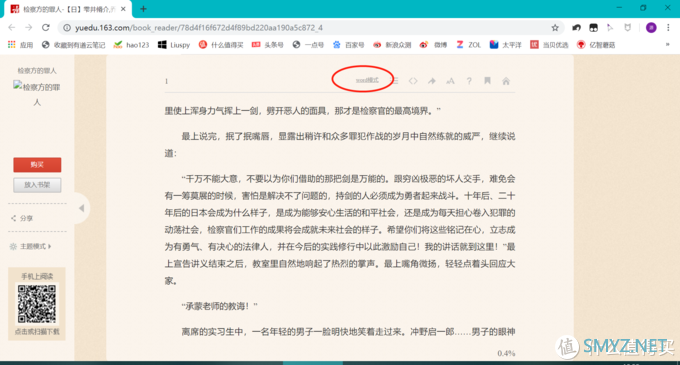Click the code brackets icon in reader toolbar
Screen dimensions: 680x365
[413, 81]
